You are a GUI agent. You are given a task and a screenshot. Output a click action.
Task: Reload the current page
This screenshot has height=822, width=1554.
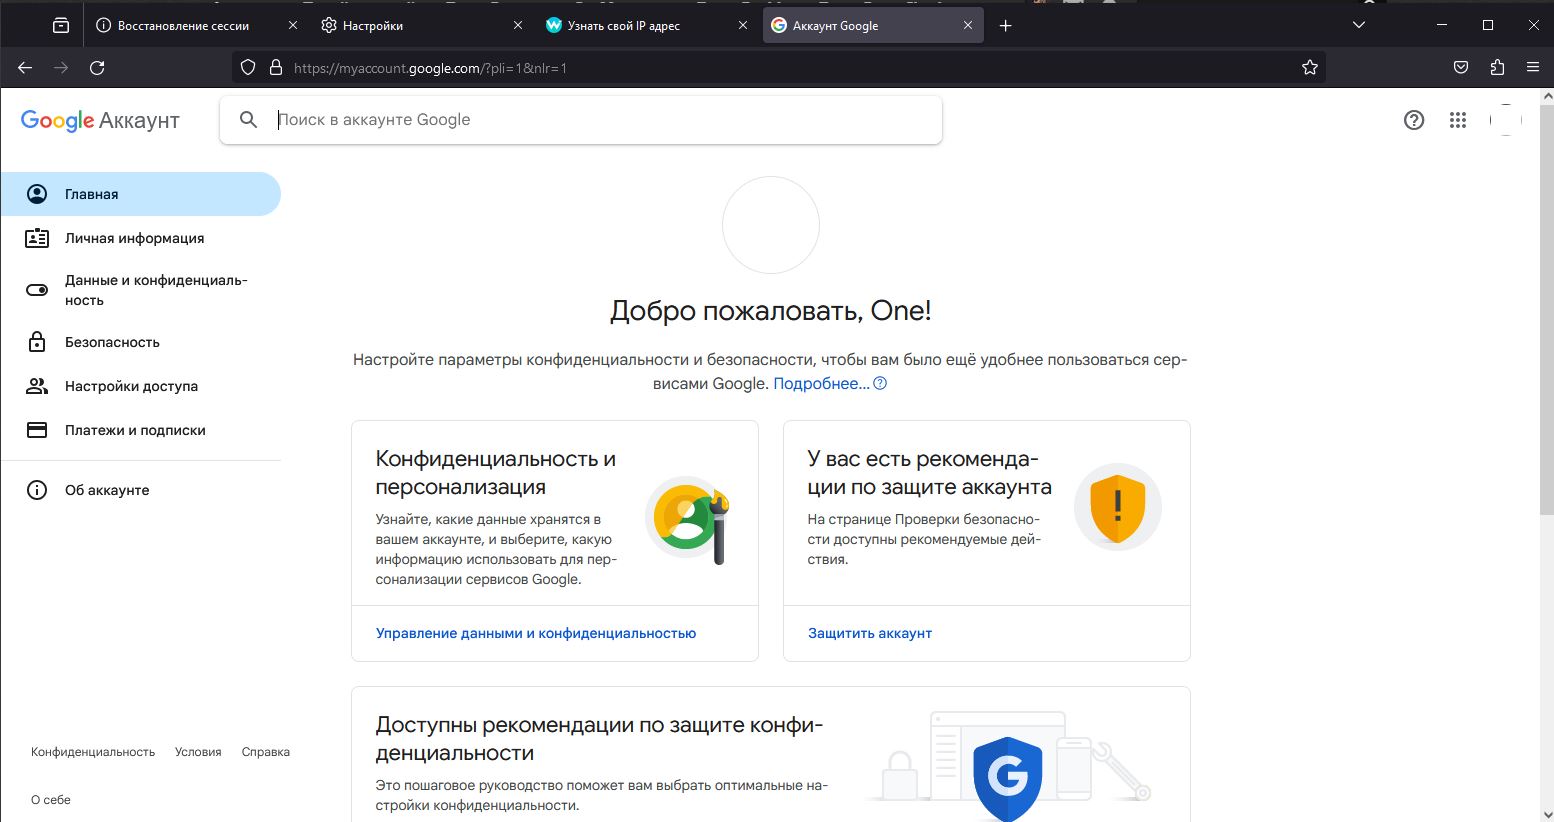pyautogui.click(x=97, y=68)
